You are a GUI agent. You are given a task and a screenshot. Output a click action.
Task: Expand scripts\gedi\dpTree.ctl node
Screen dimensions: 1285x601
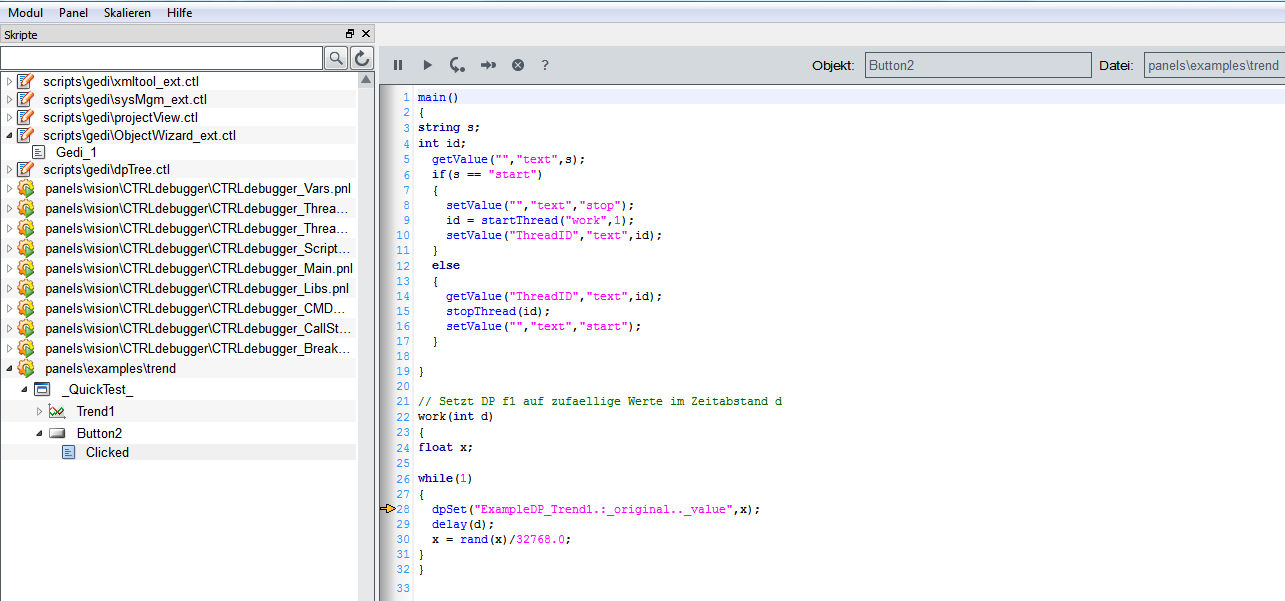(x=9, y=169)
